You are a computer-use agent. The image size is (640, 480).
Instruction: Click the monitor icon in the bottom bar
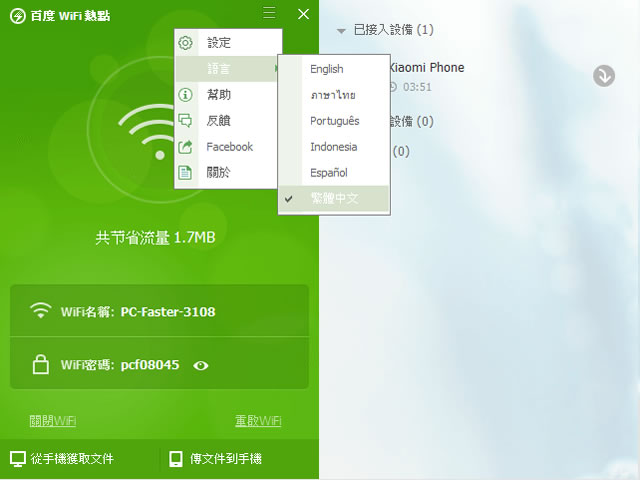18,459
